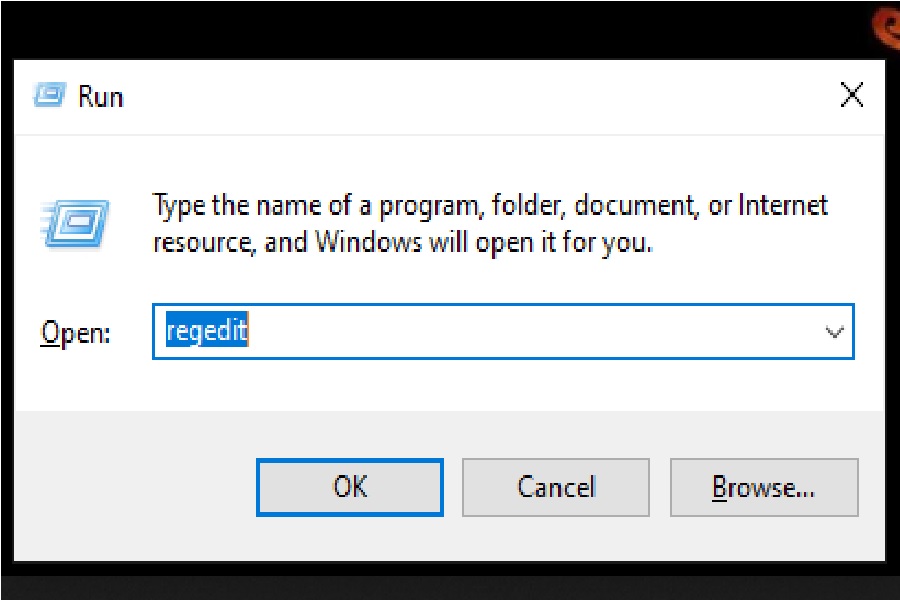This screenshot has height=600, width=900.
Task: Click the "resource, and Windows will open" line
Action: click(402, 242)
